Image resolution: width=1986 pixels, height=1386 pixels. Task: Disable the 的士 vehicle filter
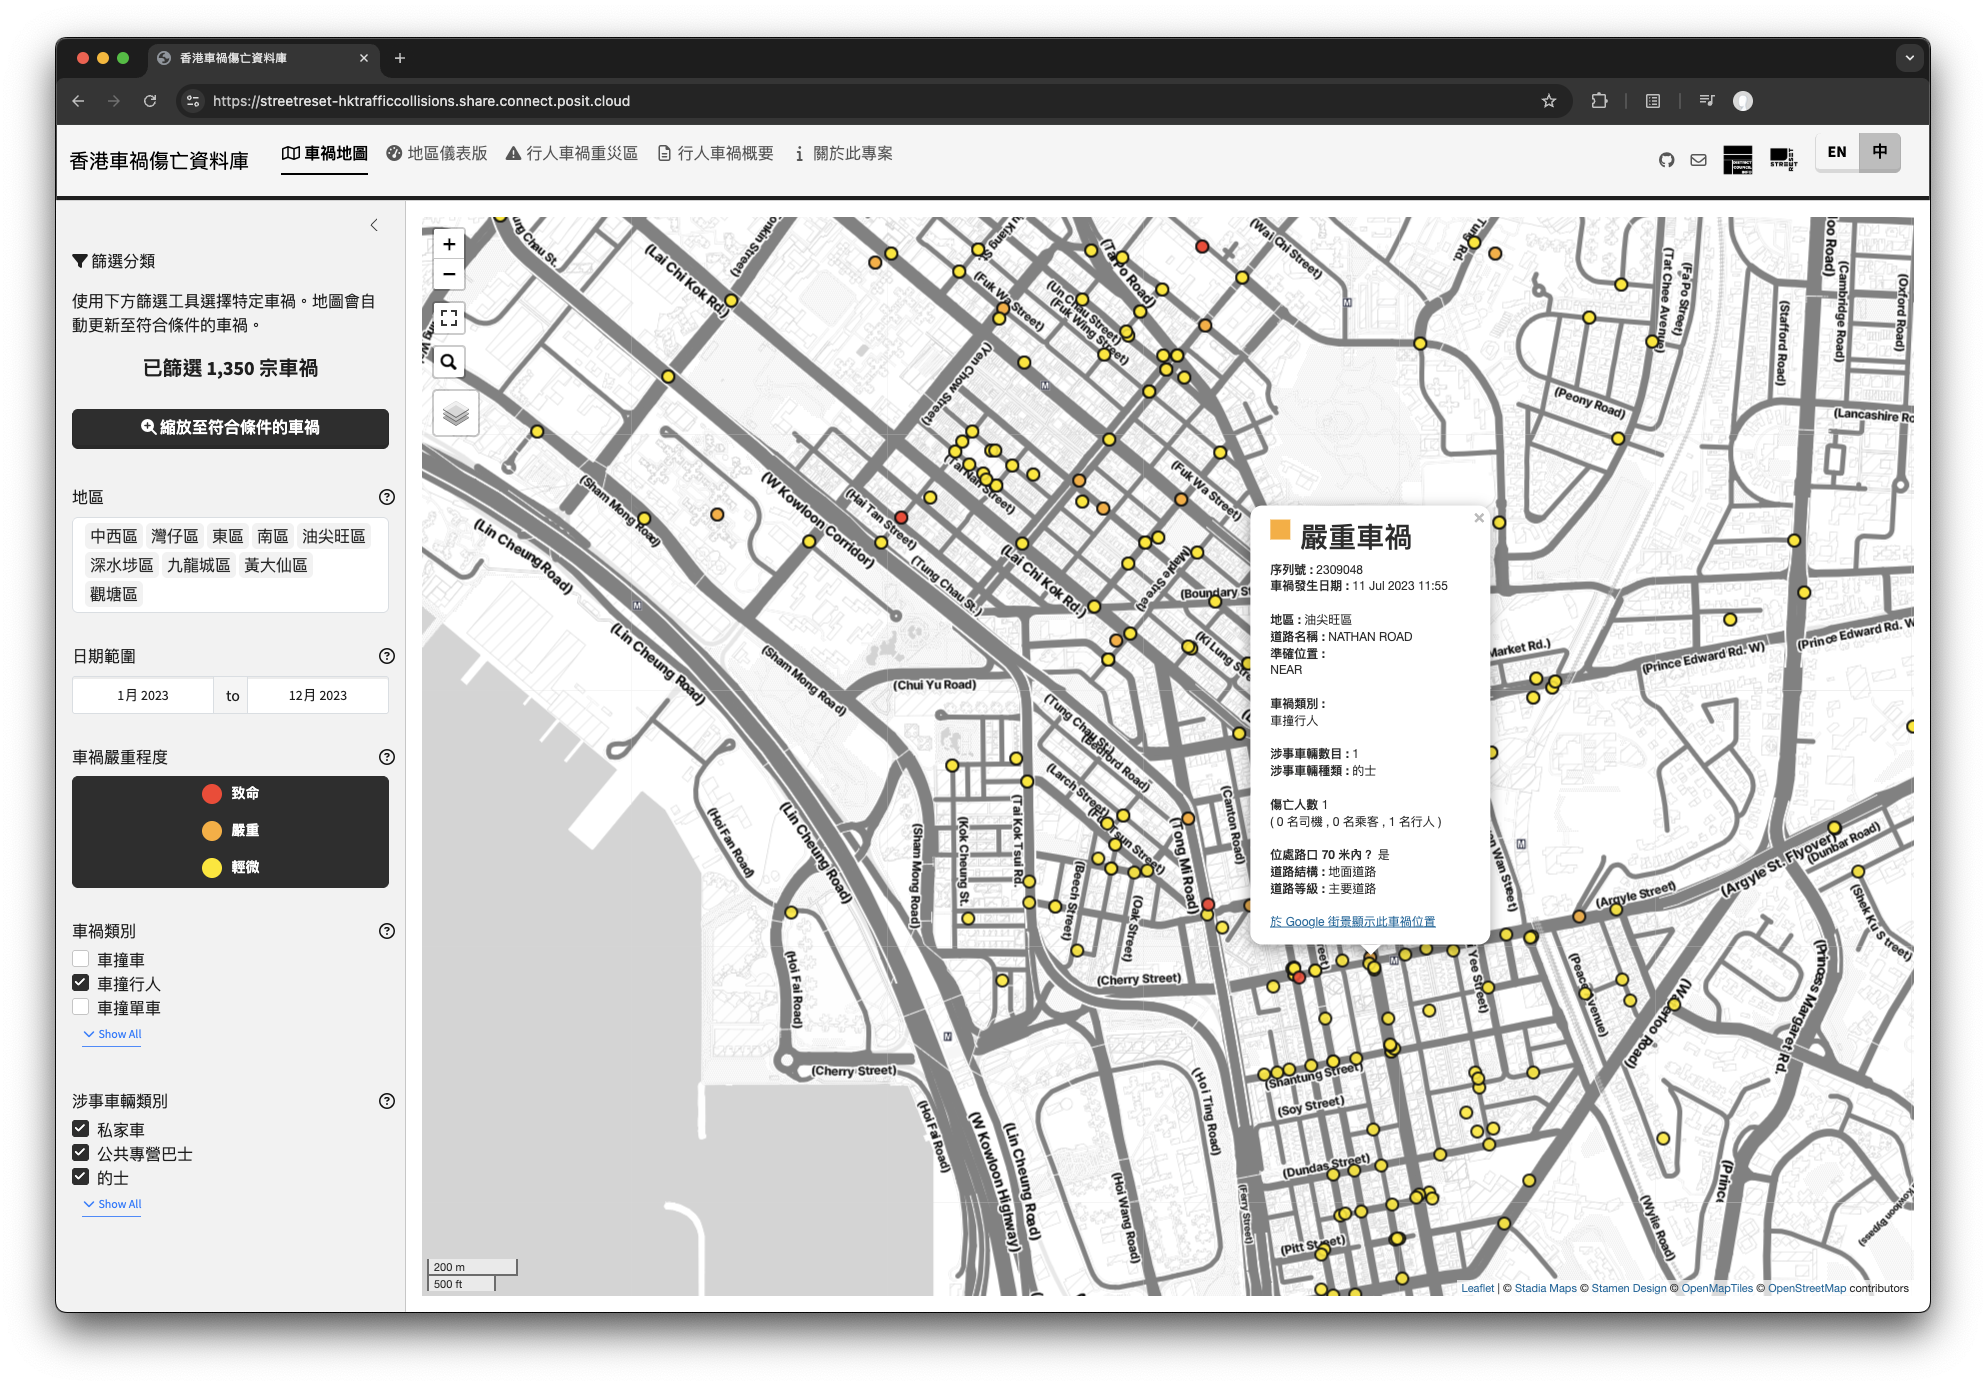click(x=81, y=1176)
